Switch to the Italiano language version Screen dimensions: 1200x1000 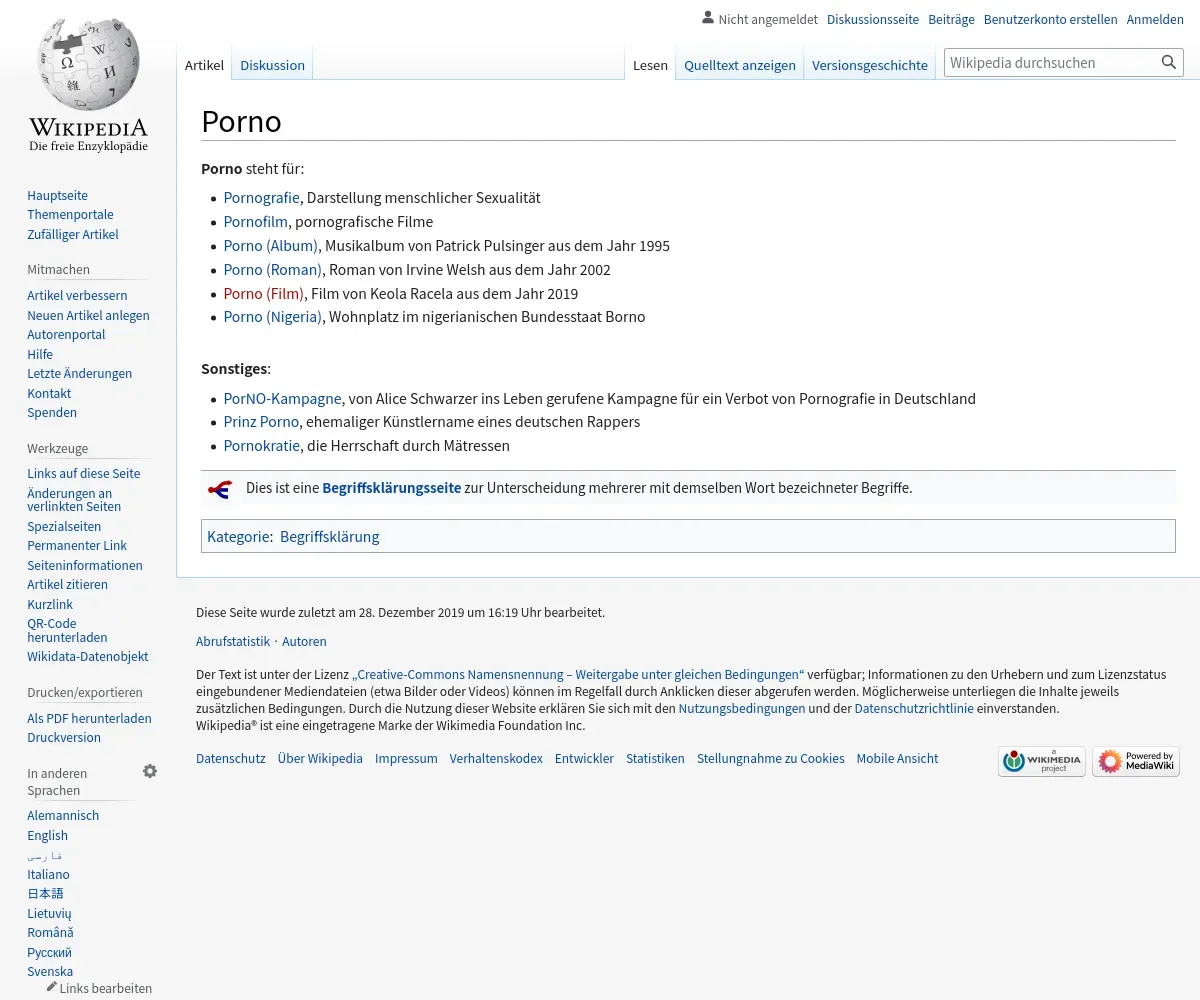pos(48,874)
